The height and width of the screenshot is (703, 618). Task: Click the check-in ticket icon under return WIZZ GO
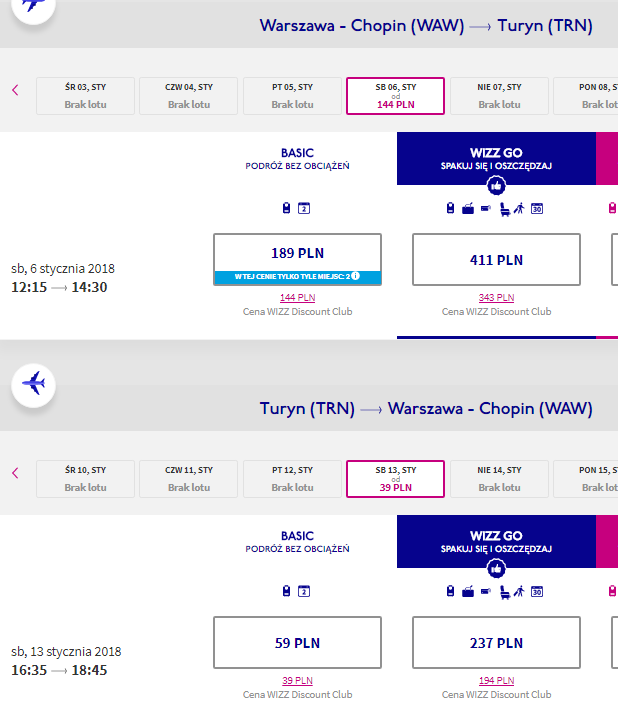click(x=486, y=591)
